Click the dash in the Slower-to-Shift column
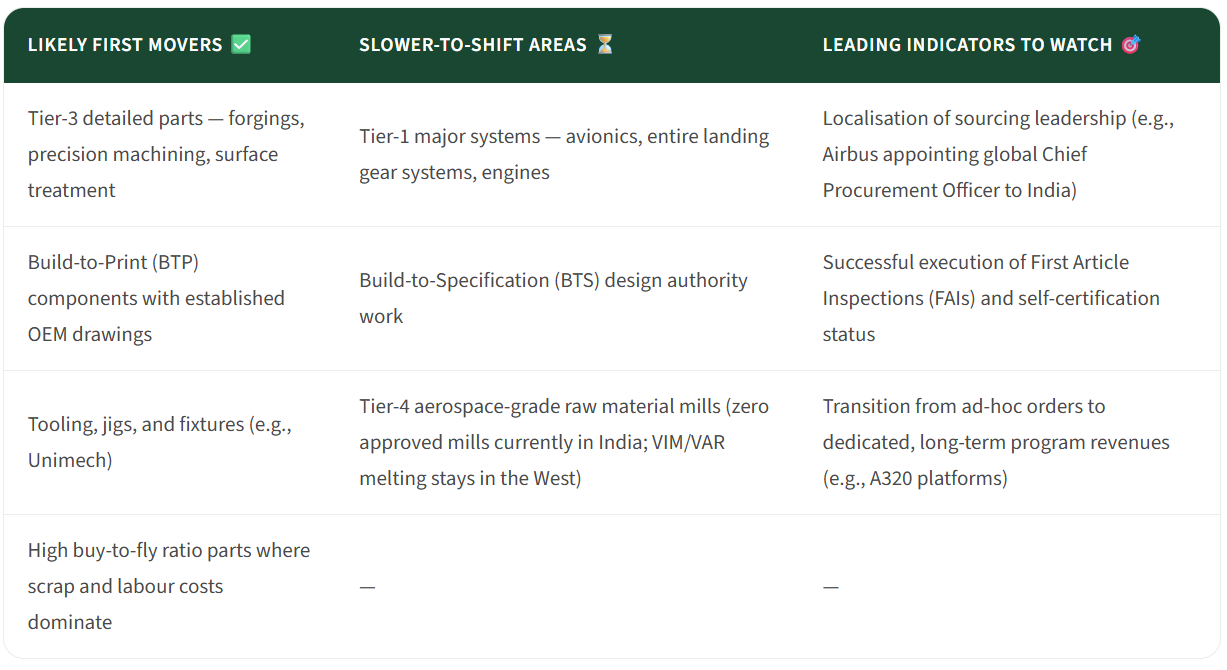This screenshot has width=1227, height=670. pyautogui.click(x=367, y=587)
